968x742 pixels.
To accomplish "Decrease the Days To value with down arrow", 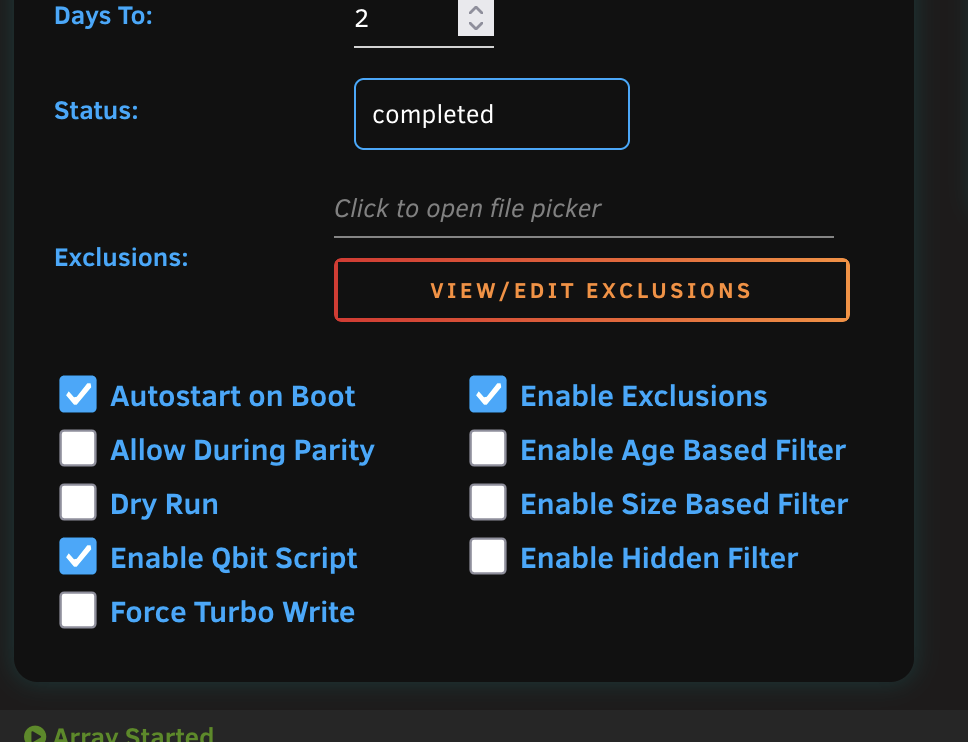I will coord(475,26).
